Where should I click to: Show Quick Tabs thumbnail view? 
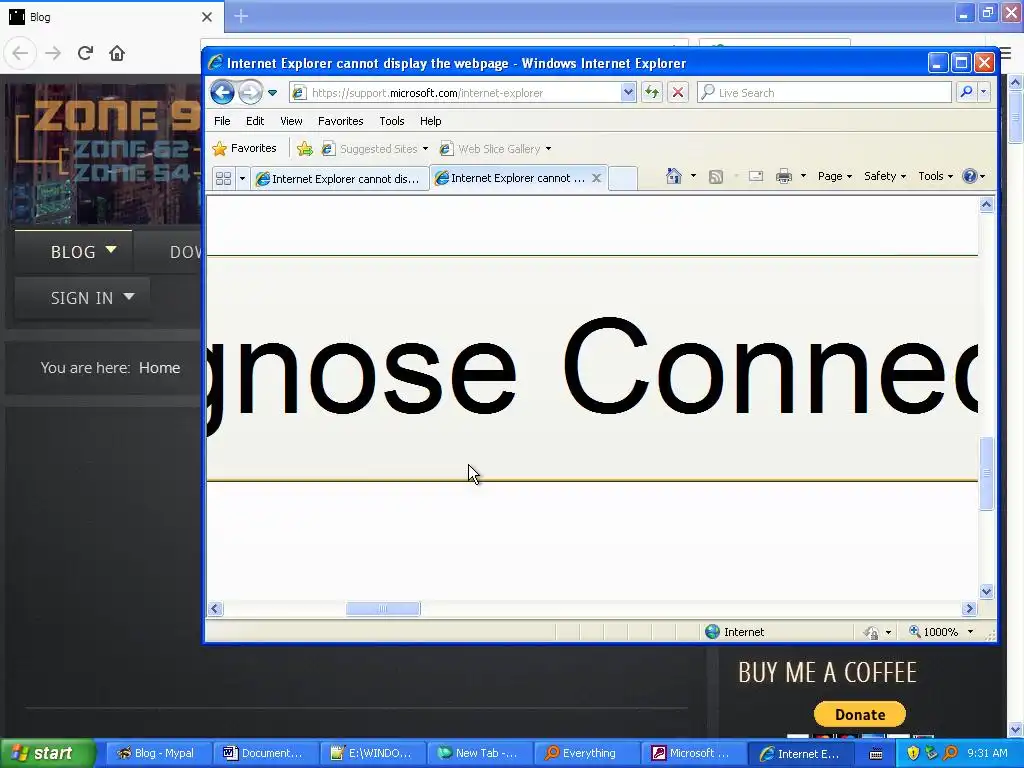click(x=223, y=178)
